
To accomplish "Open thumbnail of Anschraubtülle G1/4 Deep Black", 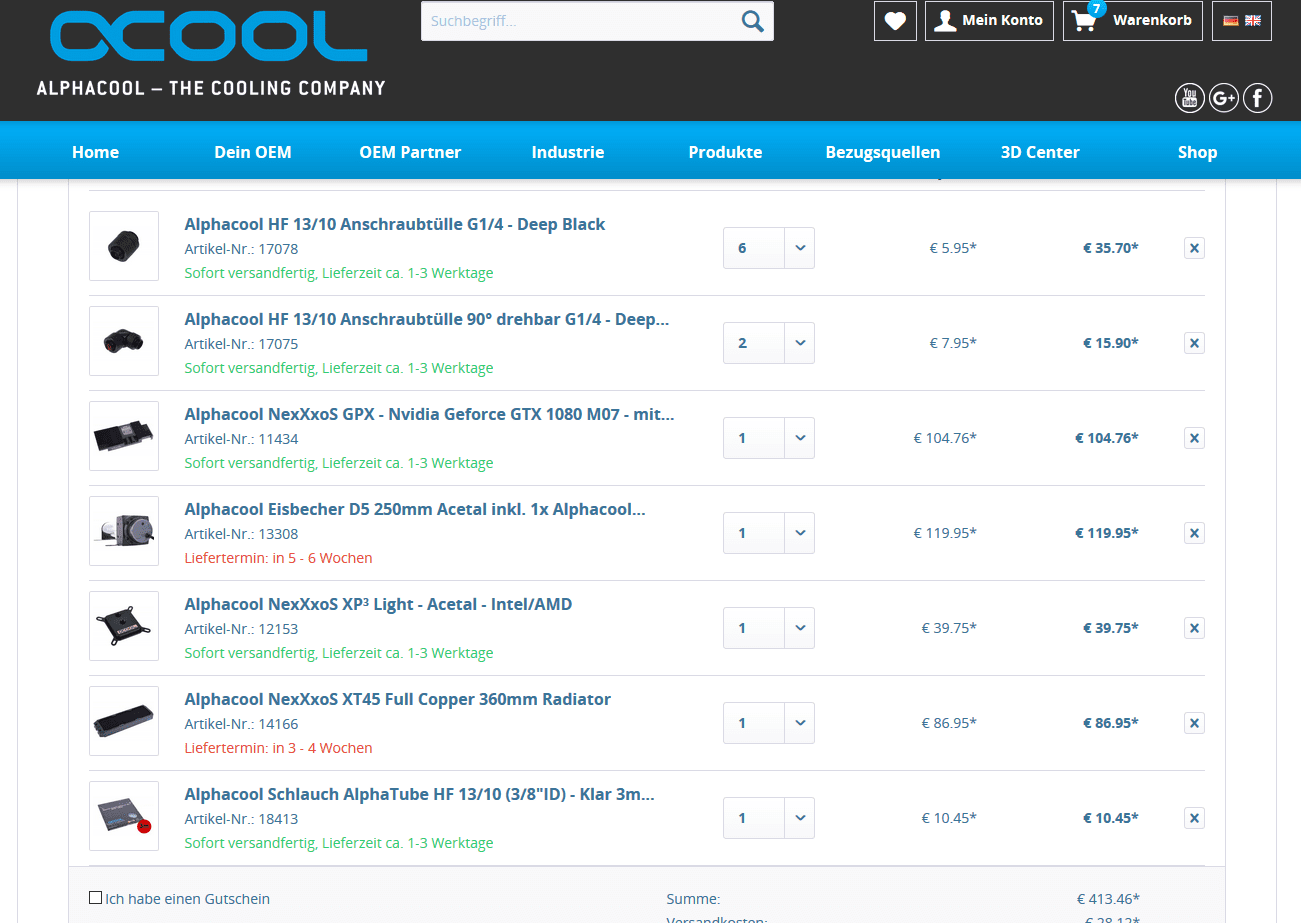I will pyautogui.click(x=124, y=246).
